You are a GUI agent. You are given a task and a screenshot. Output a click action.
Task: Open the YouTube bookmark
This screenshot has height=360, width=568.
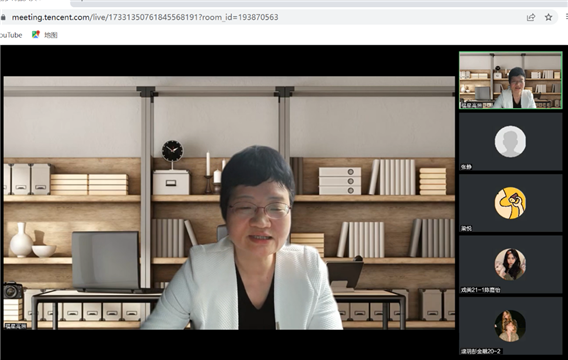(11, 35)
